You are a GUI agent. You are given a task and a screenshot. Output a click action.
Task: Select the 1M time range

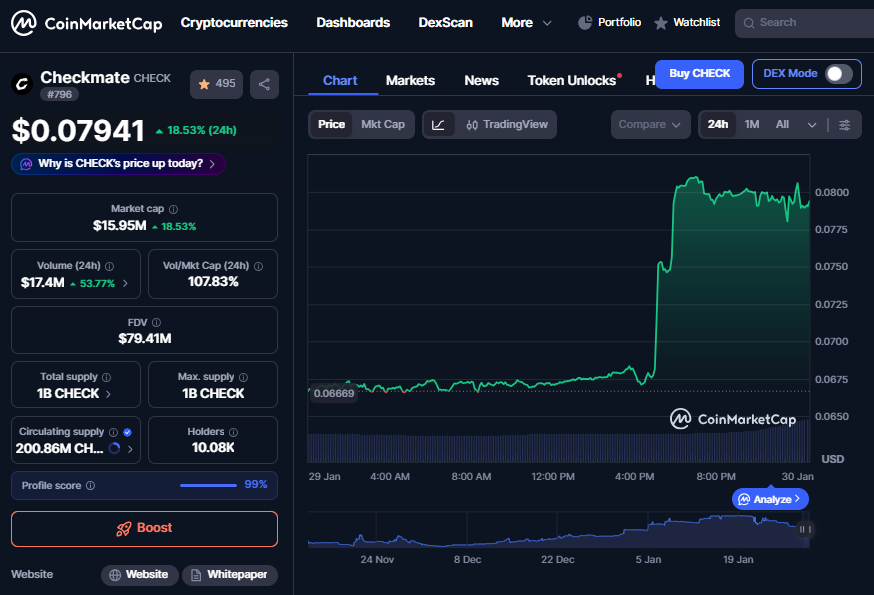coord(752,124)
